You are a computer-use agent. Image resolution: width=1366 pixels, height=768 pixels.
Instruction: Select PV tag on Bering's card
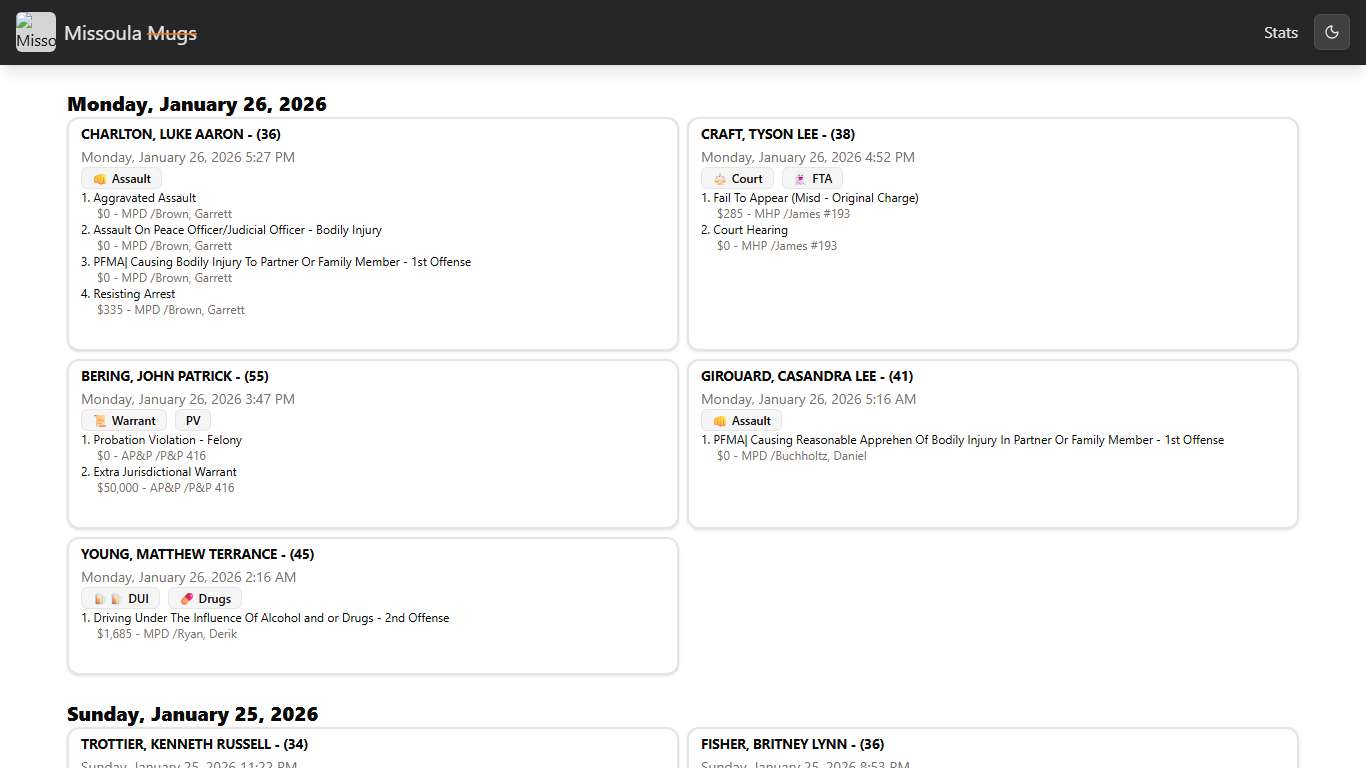[193, 421]
